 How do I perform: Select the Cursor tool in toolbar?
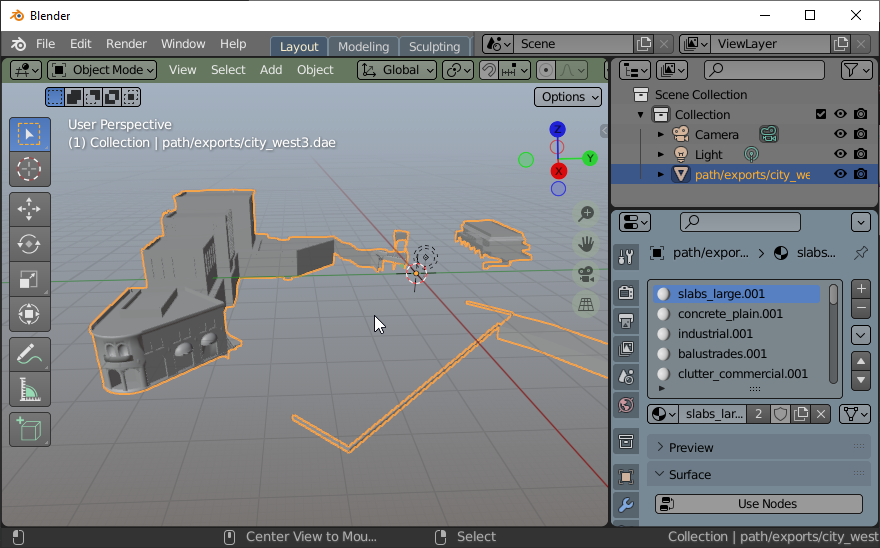click(x=30, y=169)
